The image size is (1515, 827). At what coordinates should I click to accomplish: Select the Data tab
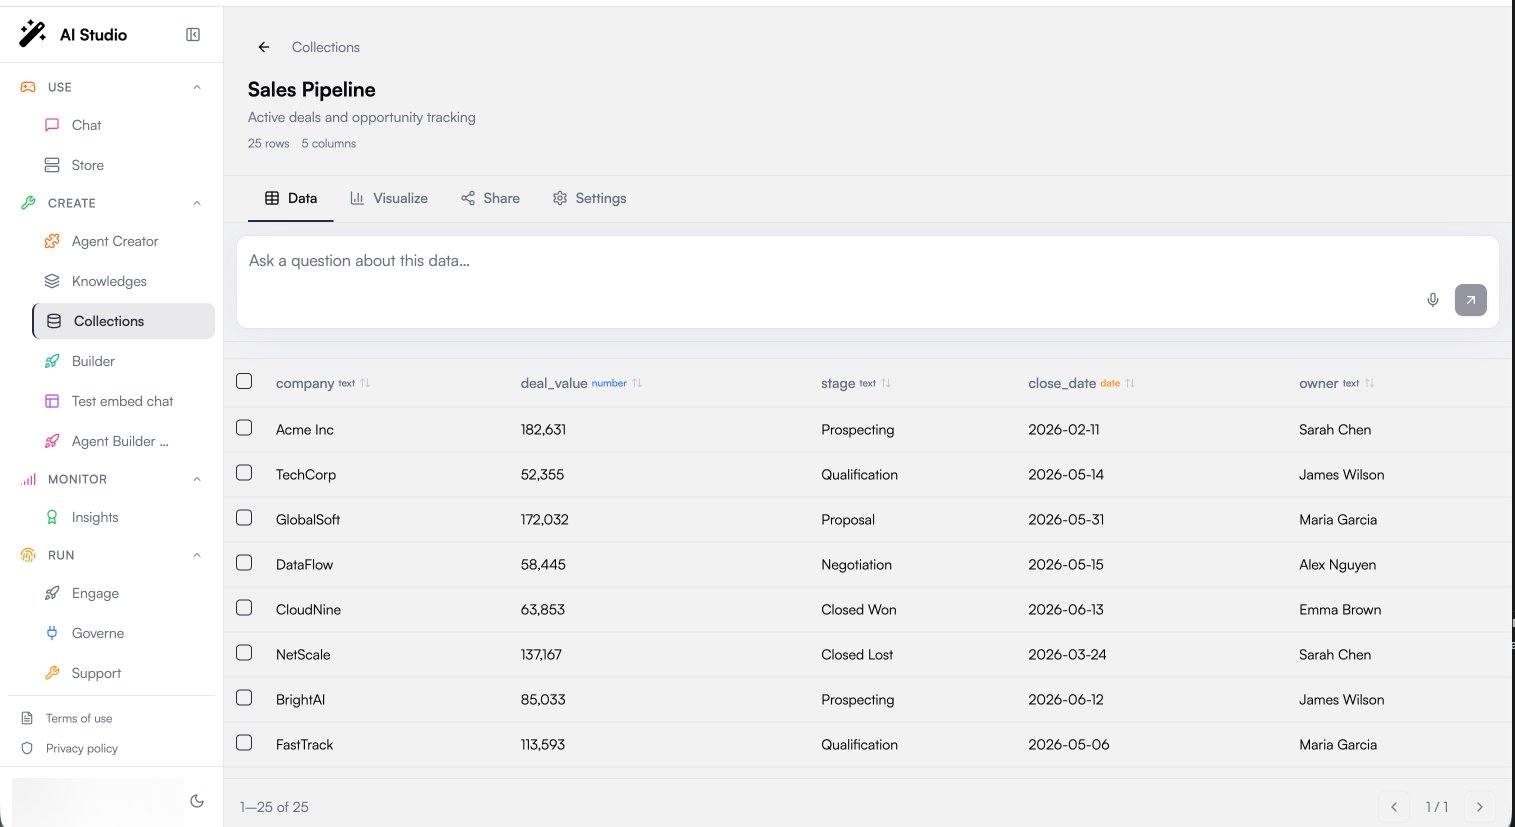pos(291,198)
